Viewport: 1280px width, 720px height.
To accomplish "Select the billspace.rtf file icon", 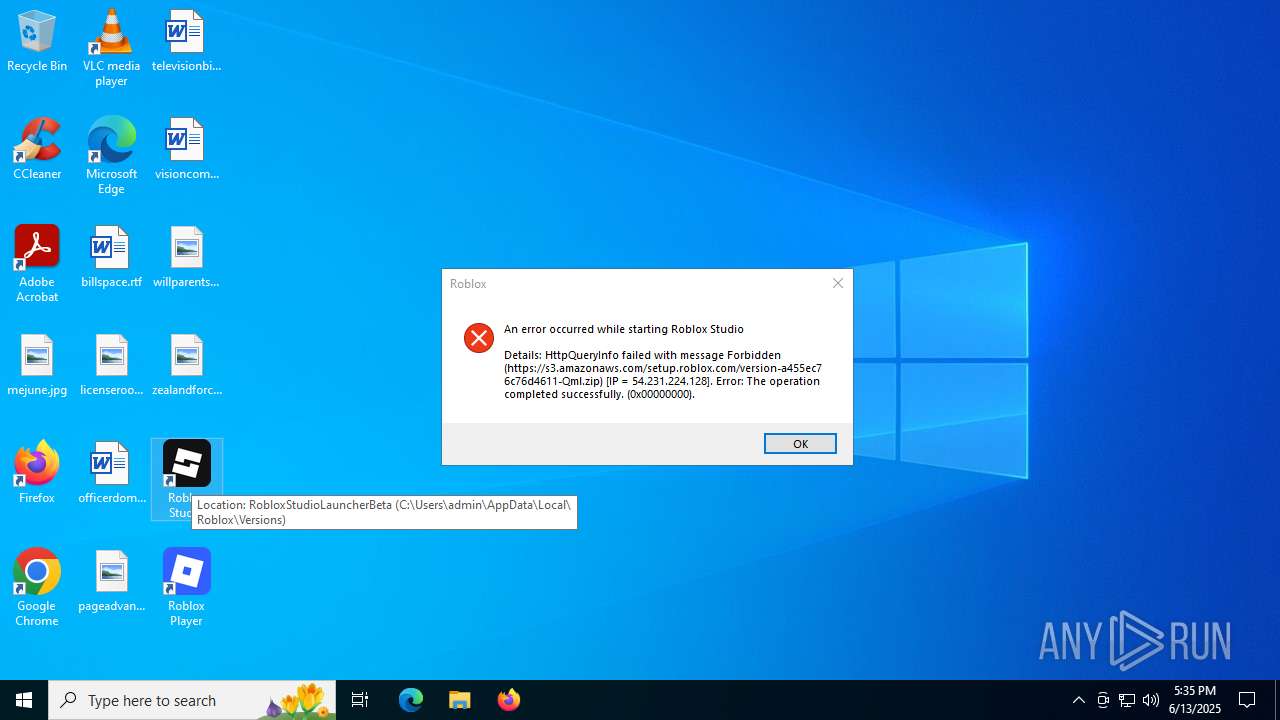I will coord(111,257).
